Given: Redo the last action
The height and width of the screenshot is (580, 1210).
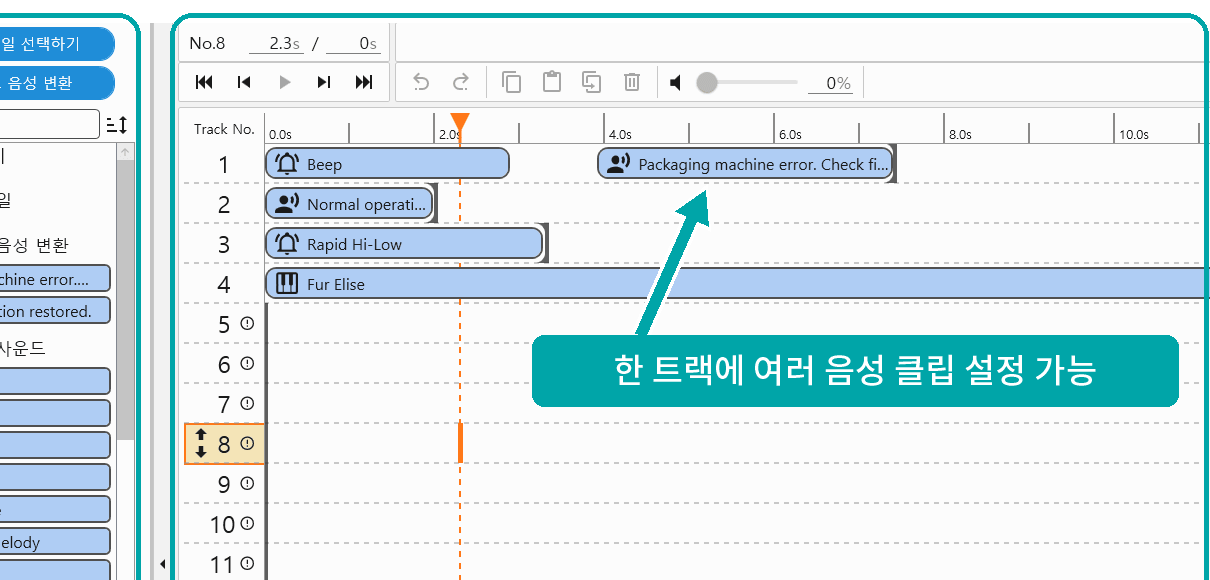Looking at the screenshot, I should 461,82.
